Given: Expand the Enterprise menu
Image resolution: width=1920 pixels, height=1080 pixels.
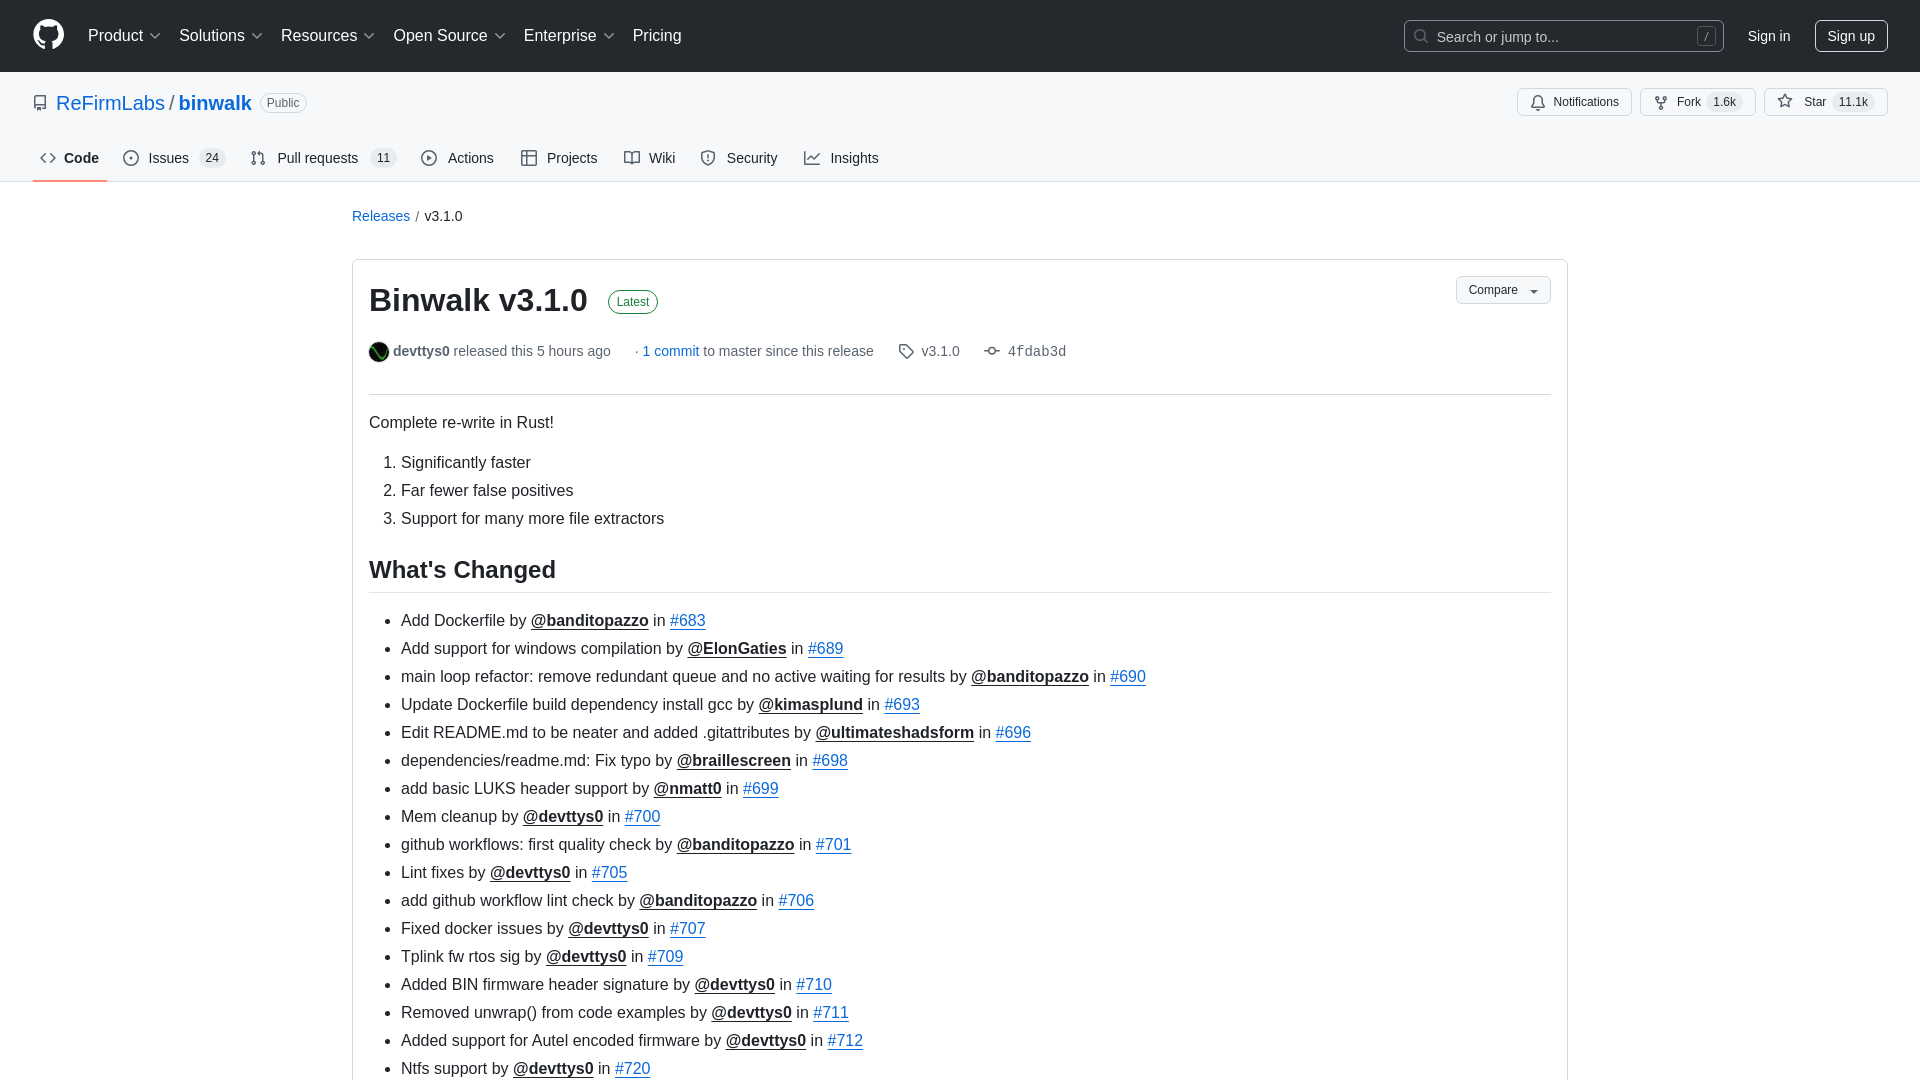Looking at the screenshot, I should coord(569,36).
